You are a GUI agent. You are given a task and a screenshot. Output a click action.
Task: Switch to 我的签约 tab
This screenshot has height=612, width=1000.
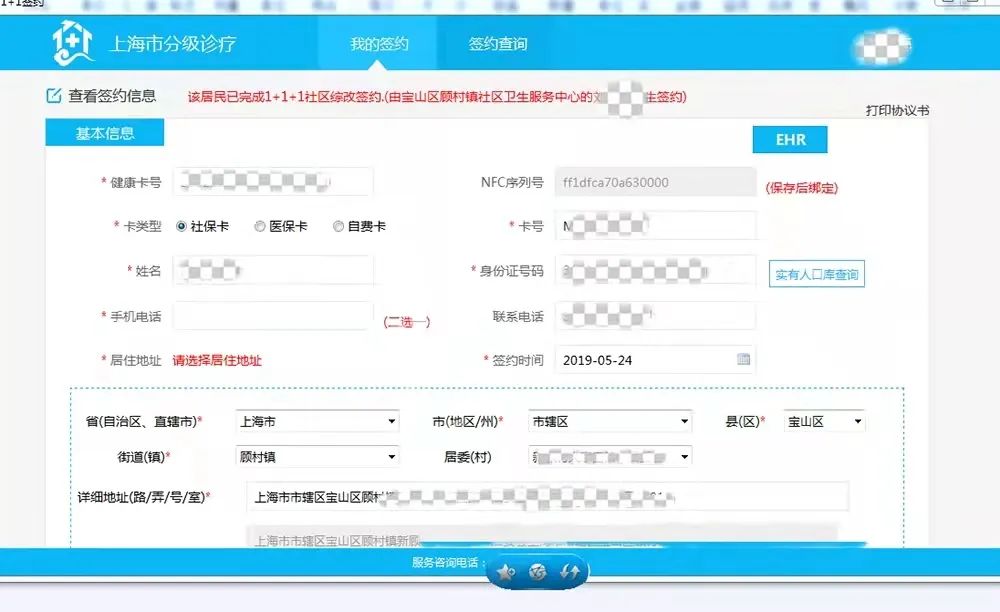click(x=379, y=43)
